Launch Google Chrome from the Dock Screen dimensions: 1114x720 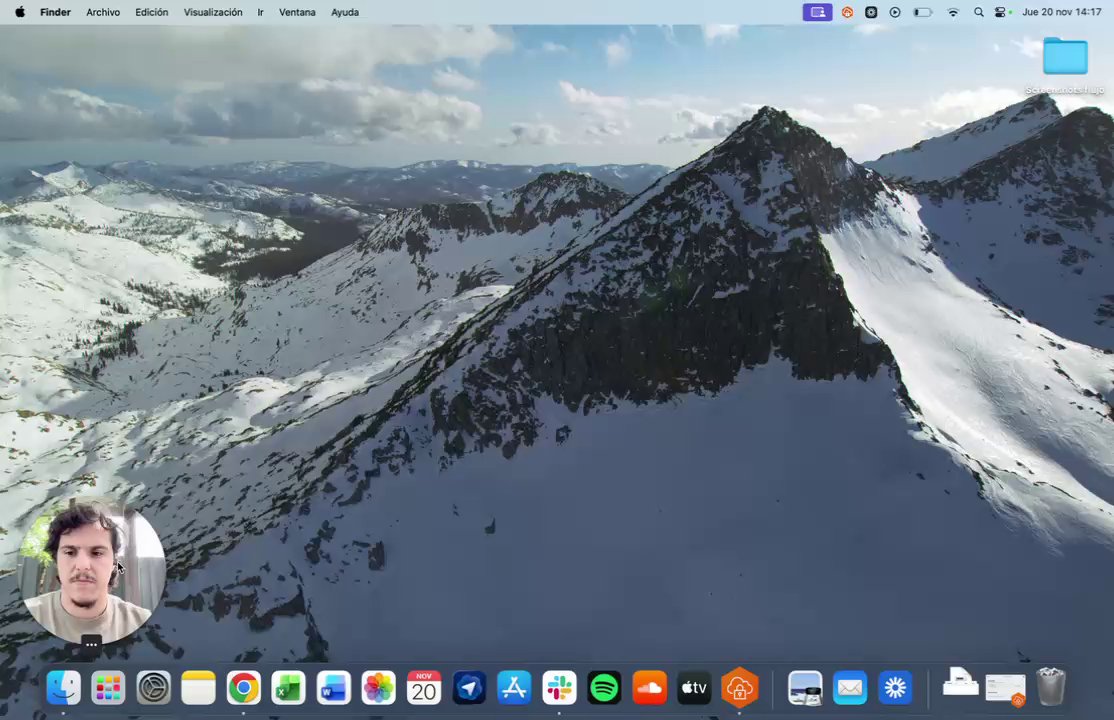tap(243, 688)
